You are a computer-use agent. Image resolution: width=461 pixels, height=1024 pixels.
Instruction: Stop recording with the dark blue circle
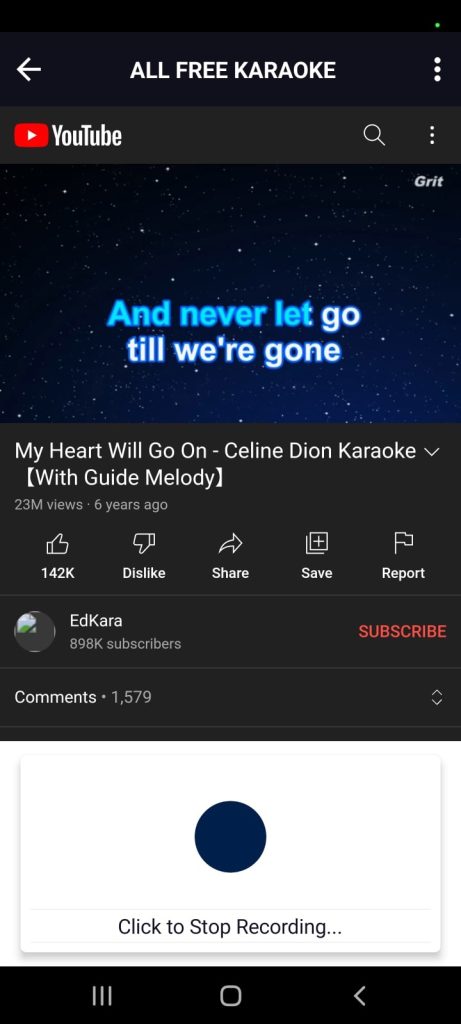coord(230,836)
